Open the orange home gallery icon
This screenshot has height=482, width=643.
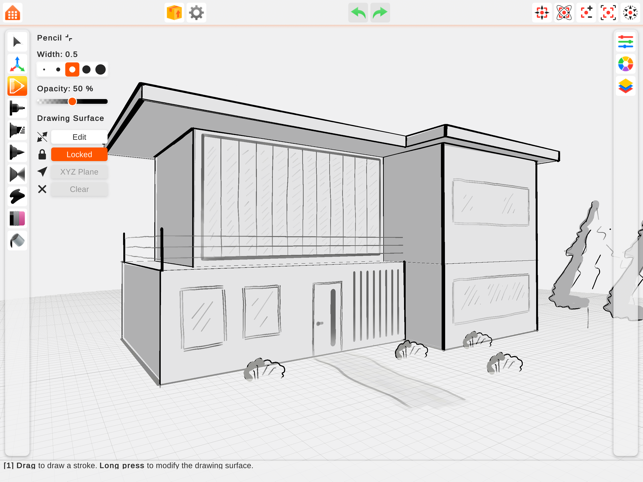tap(12, 13)
